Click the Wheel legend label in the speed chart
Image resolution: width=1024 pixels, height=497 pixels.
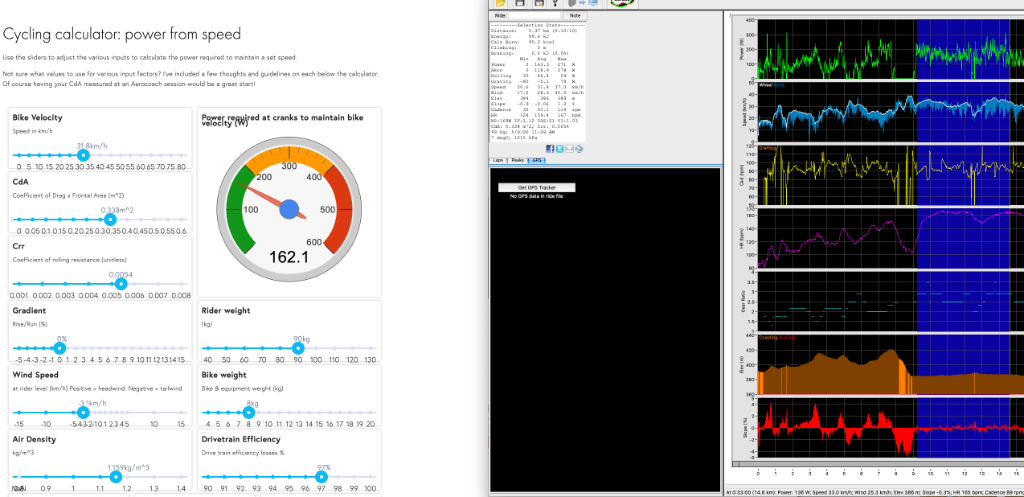pos(766,85)
